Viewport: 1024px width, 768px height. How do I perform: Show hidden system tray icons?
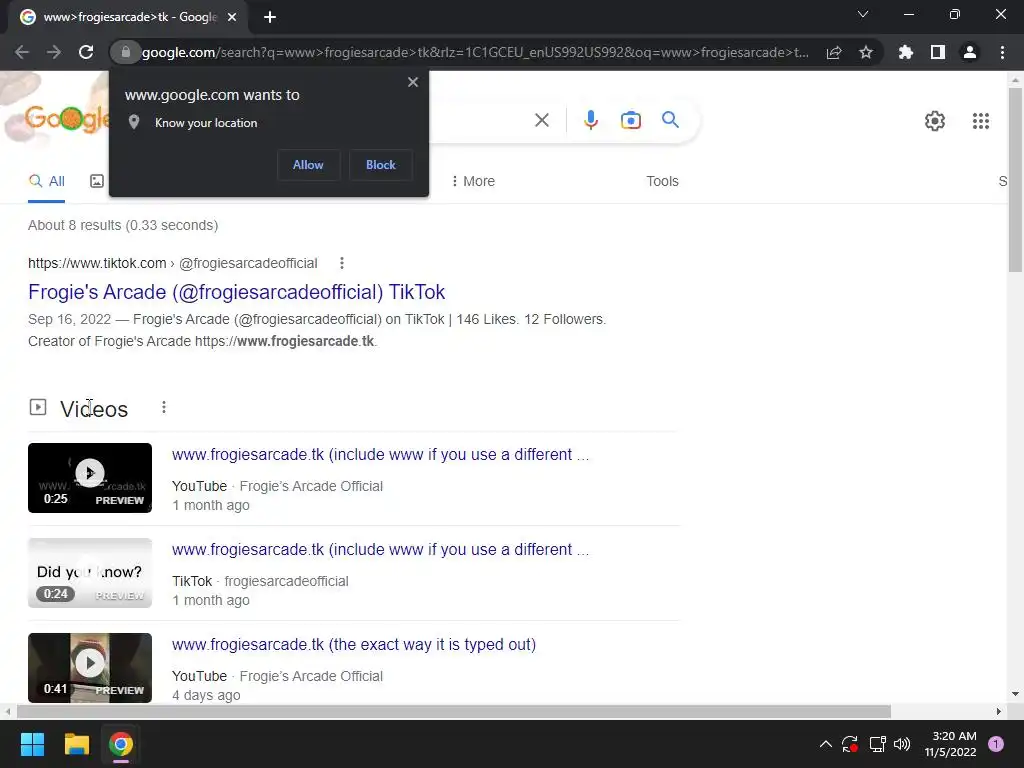825,744
